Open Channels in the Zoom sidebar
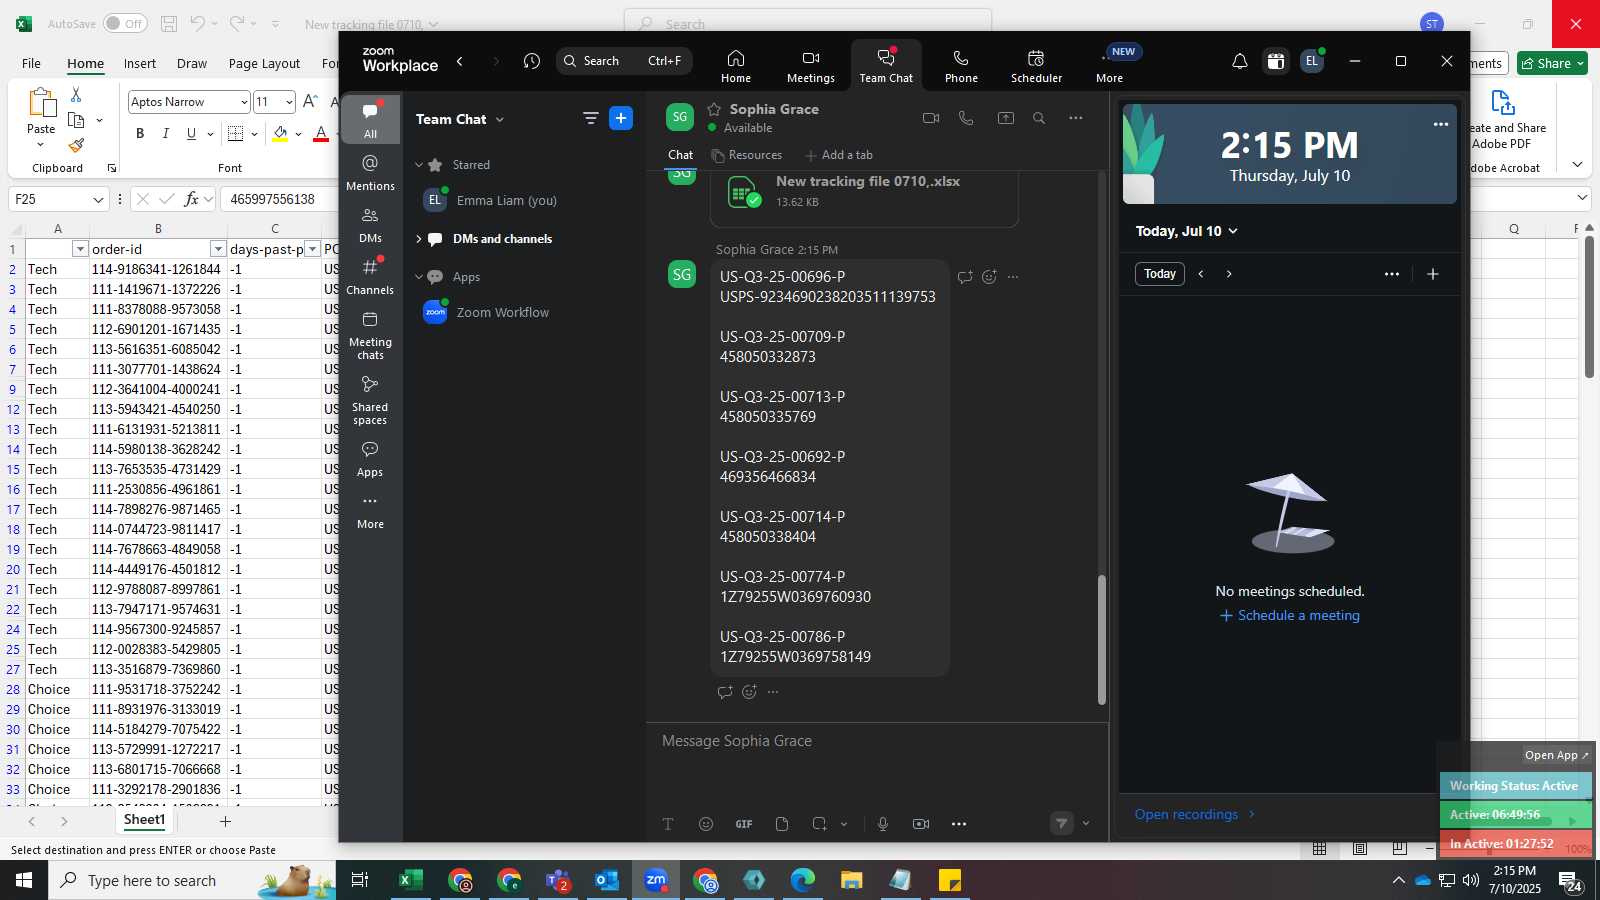This screenshot has width=1600, height=900. point(371,276)
